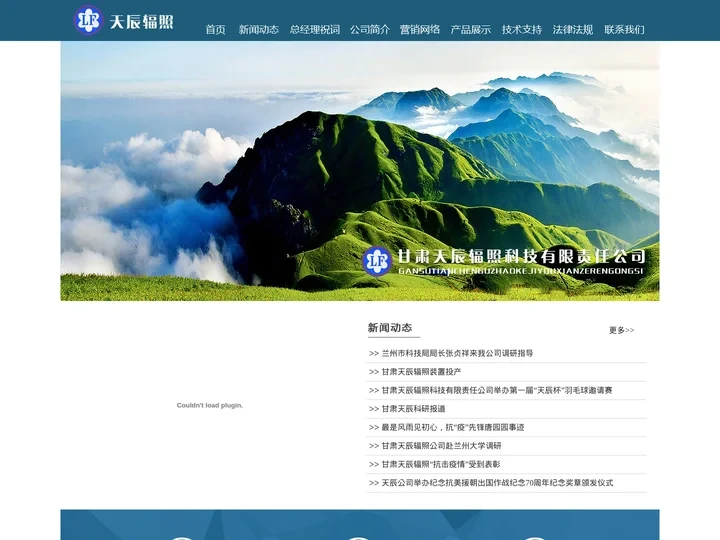Image resolution: width=720 pixels, height=540 pixels.
Task: Open 总经理祝词 navigation item
Action: (x=315, y=30)
